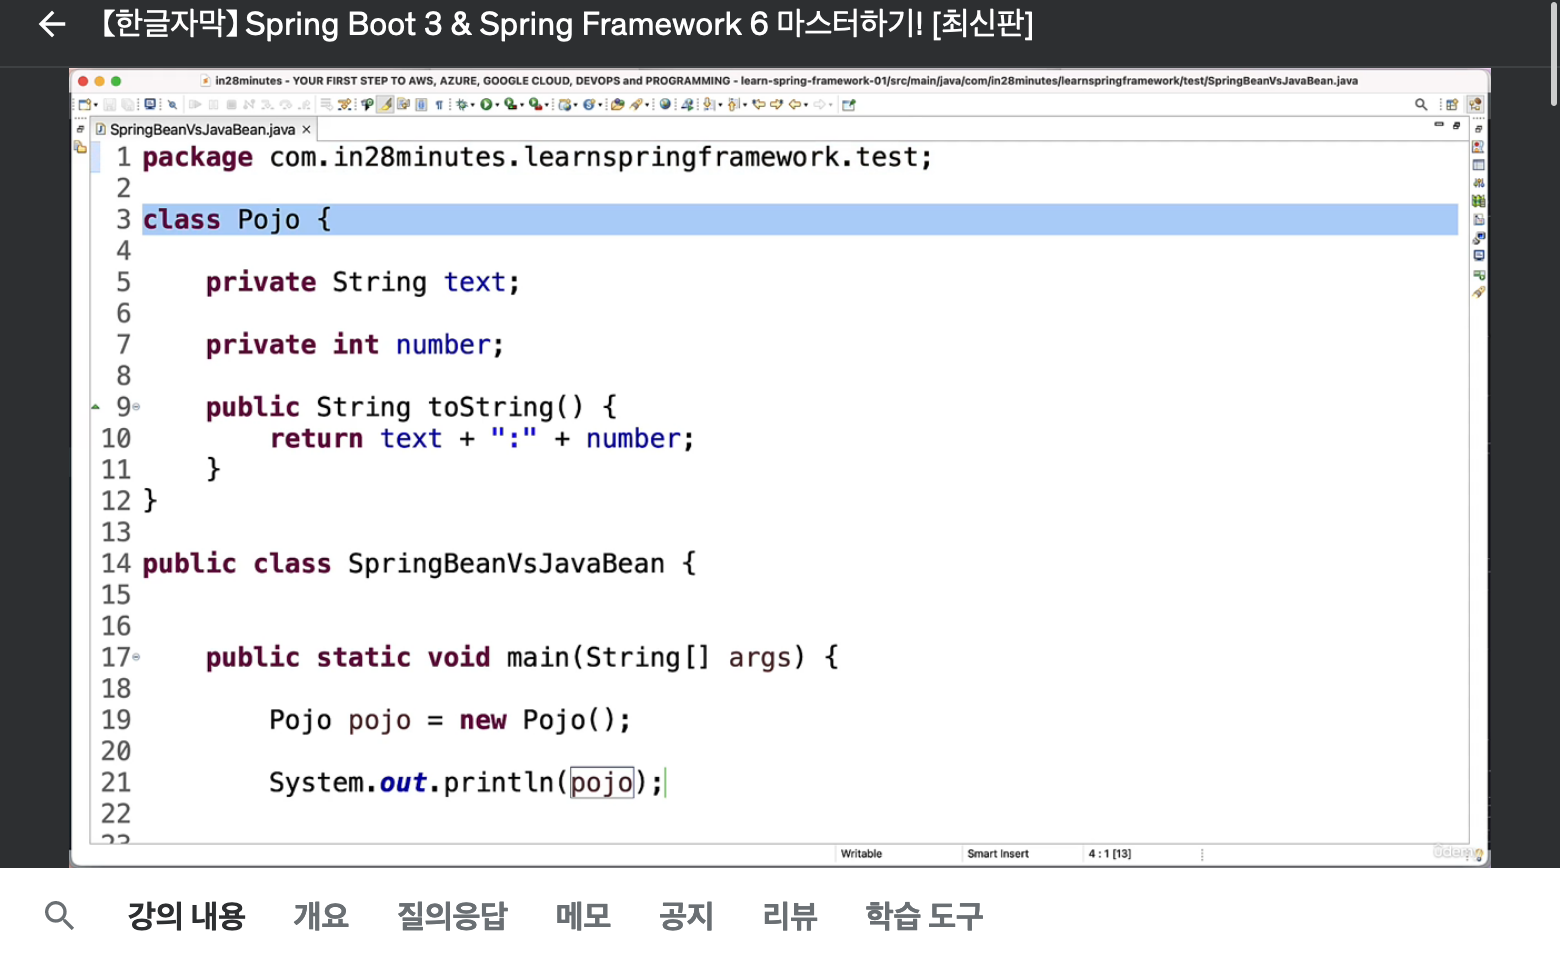Image resolution: width=1560 pixels, height=960 pixels.
Task: Click the New Java Package icon
Action: 565,104
